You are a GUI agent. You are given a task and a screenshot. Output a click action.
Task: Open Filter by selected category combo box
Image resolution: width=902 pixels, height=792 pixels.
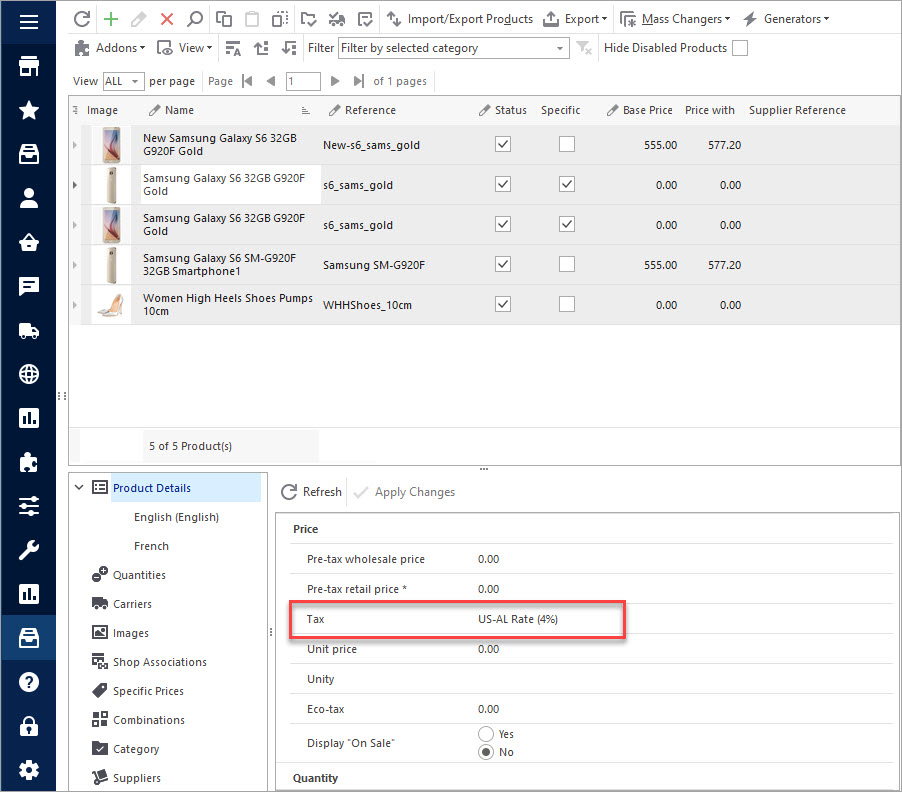[x=454, y=48]
